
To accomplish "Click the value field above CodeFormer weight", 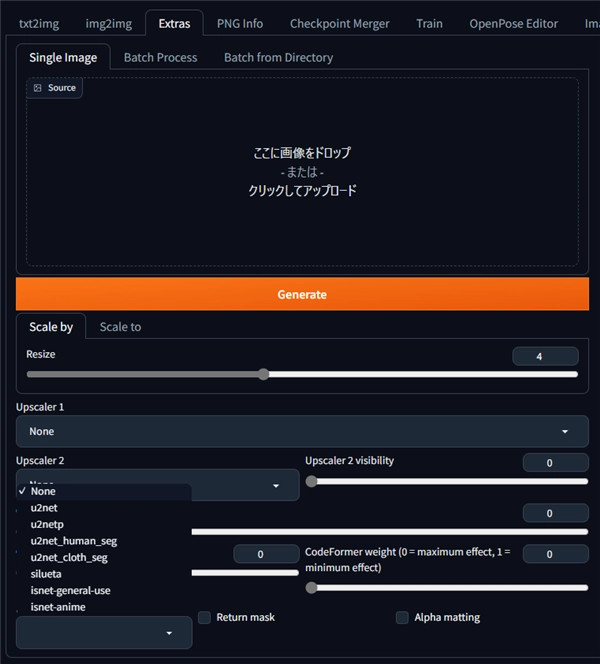I will coord(556,513).
